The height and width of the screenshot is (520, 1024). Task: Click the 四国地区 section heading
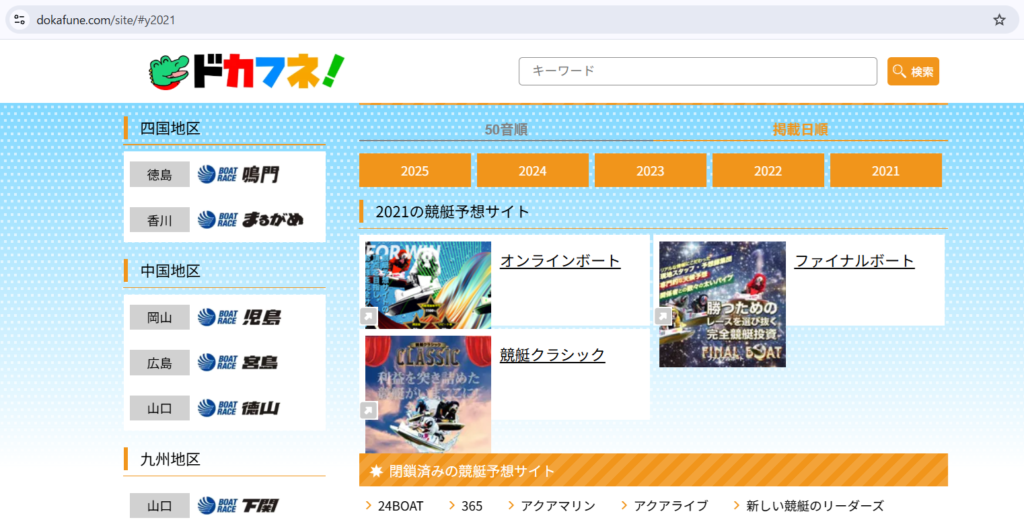[170, 128]
